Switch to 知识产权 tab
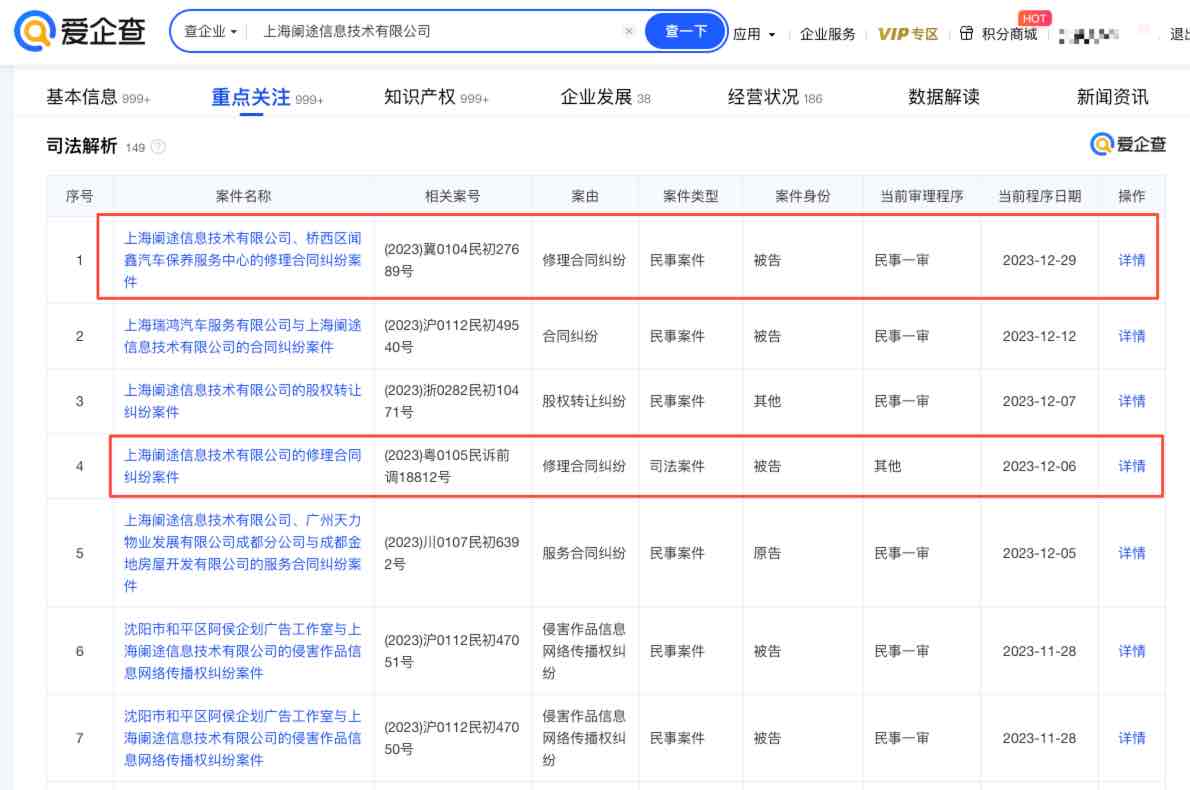The height and width of the screenshot is (790, 1190). [436, 97]
